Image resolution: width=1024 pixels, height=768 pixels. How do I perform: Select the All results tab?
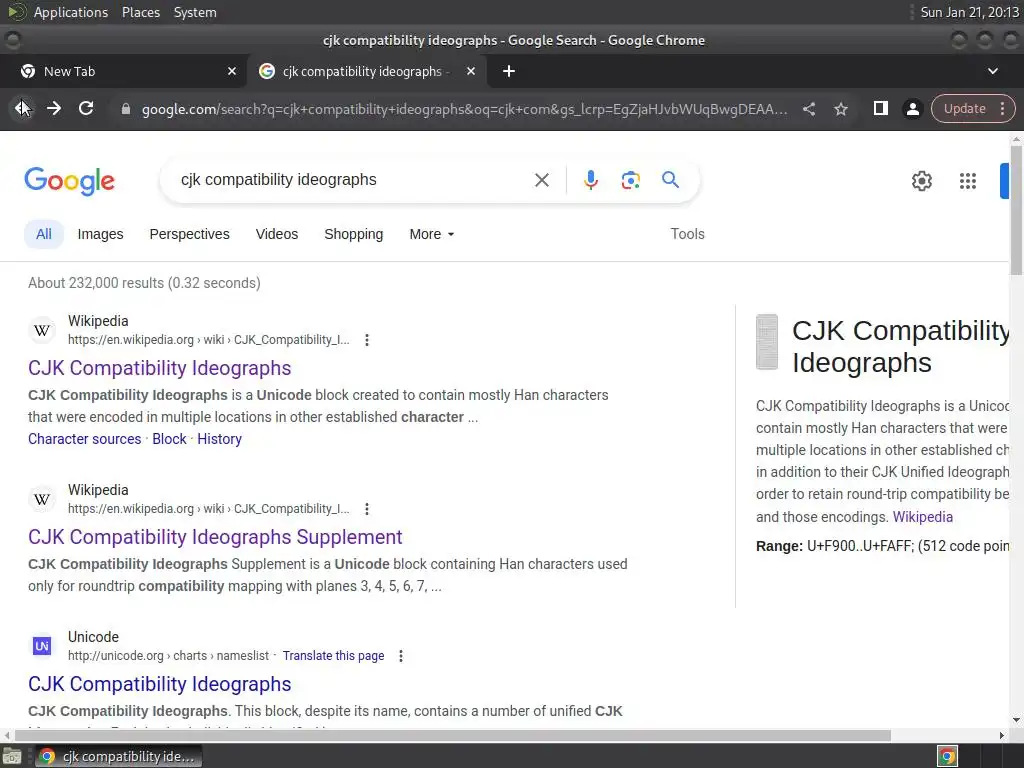(x=44, y=234)
